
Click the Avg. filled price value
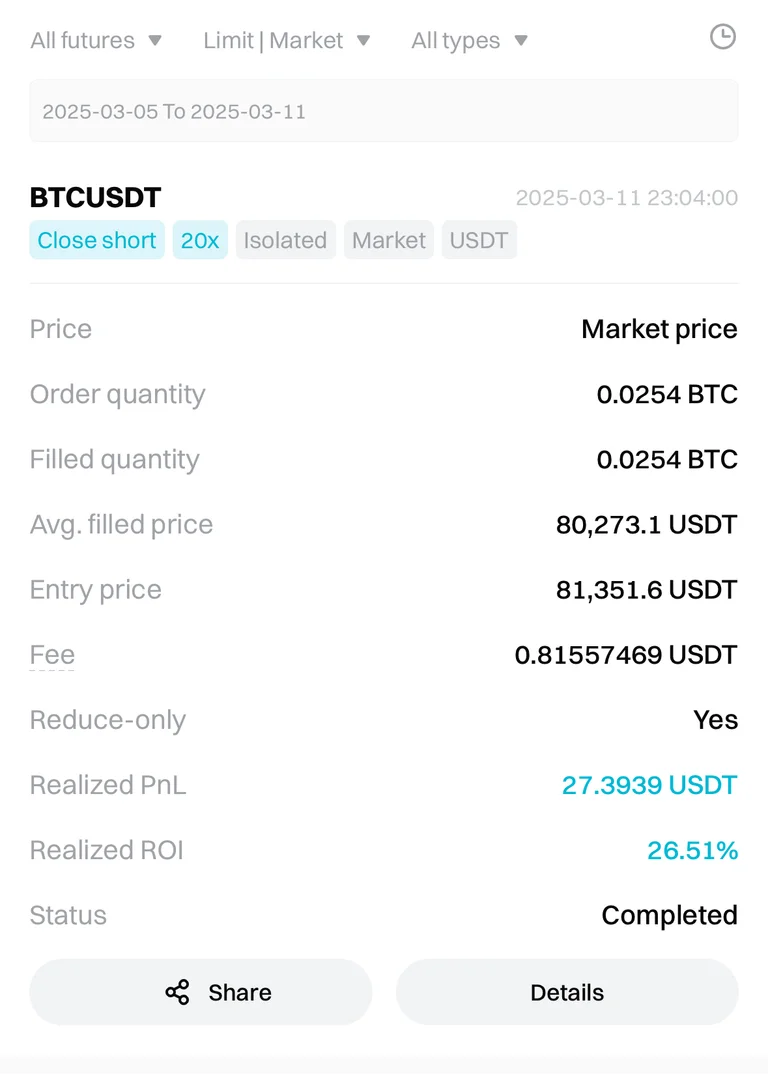pos(646,524)
